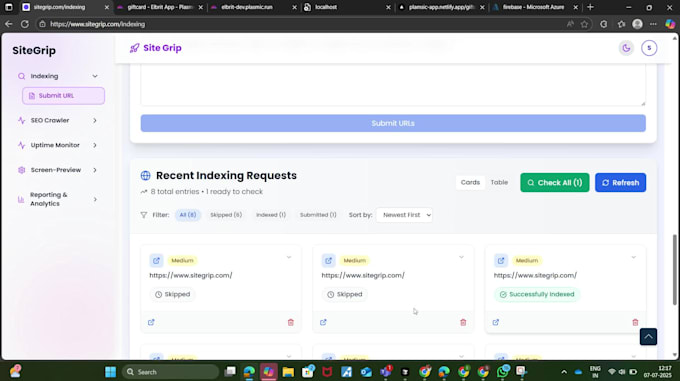
Task: Open the external link at bottom of Successfully Indexed card
Action: click(496, 322)
